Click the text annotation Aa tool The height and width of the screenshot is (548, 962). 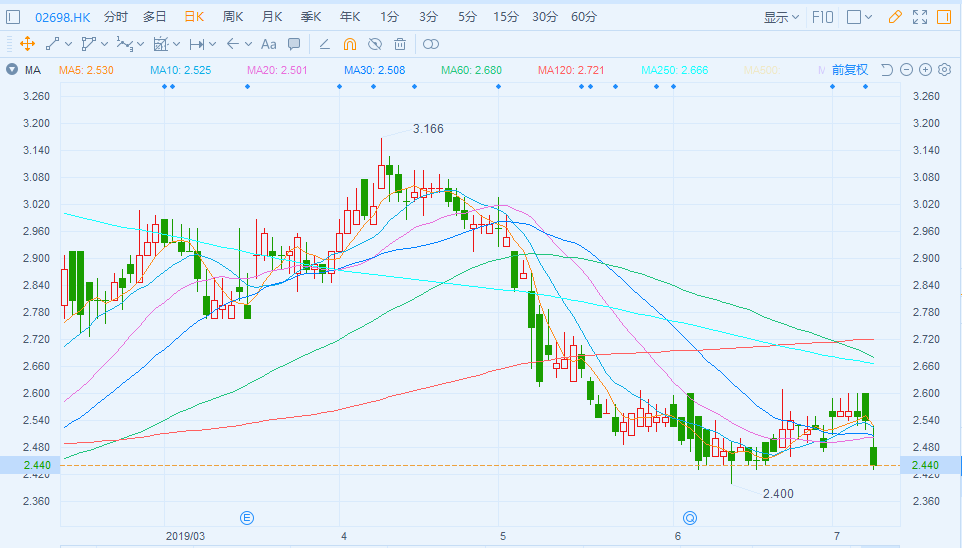[268, 44]
